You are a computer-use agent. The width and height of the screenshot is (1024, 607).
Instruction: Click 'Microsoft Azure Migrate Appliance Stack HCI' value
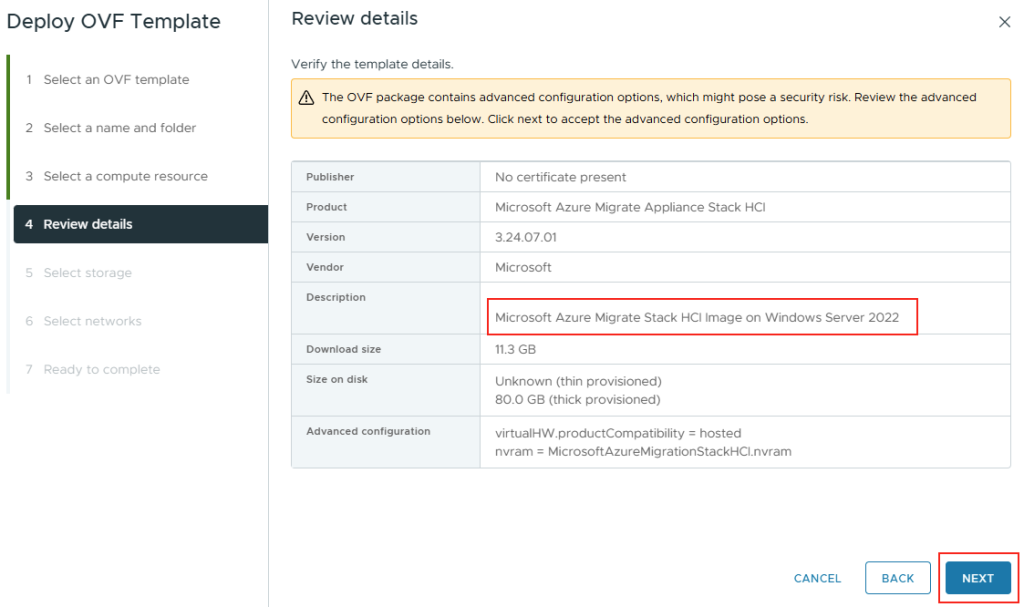point(630,207)
